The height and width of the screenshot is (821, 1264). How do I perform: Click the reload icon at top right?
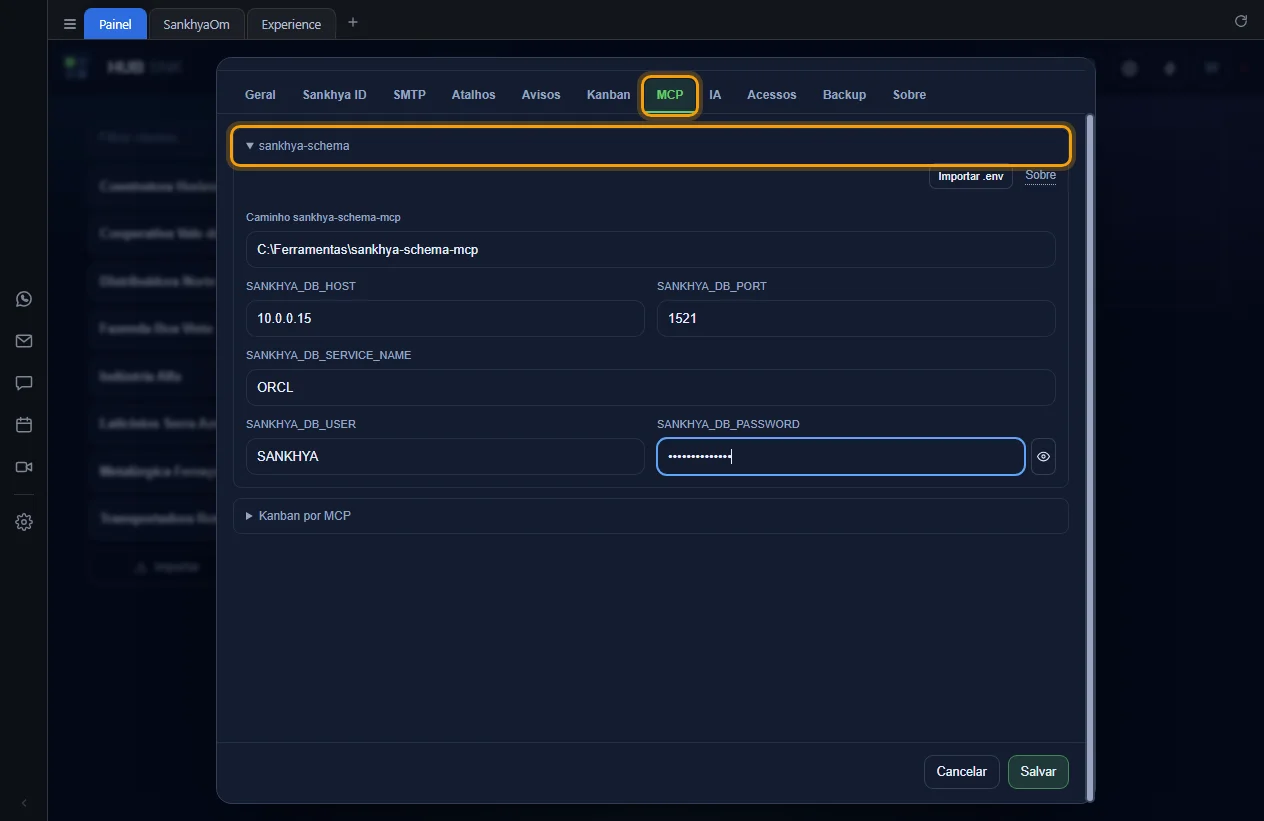tap(1241, 21)
